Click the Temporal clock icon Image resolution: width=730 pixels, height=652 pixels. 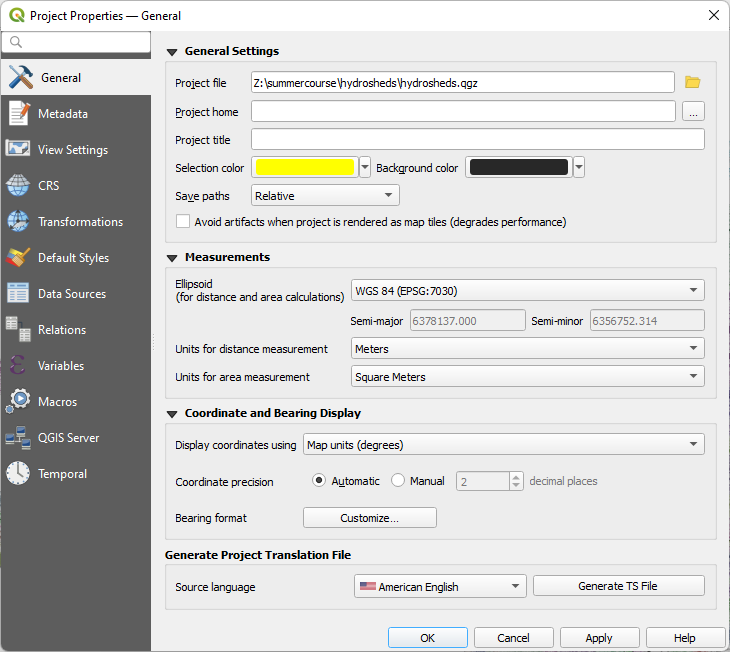(18, 473)
